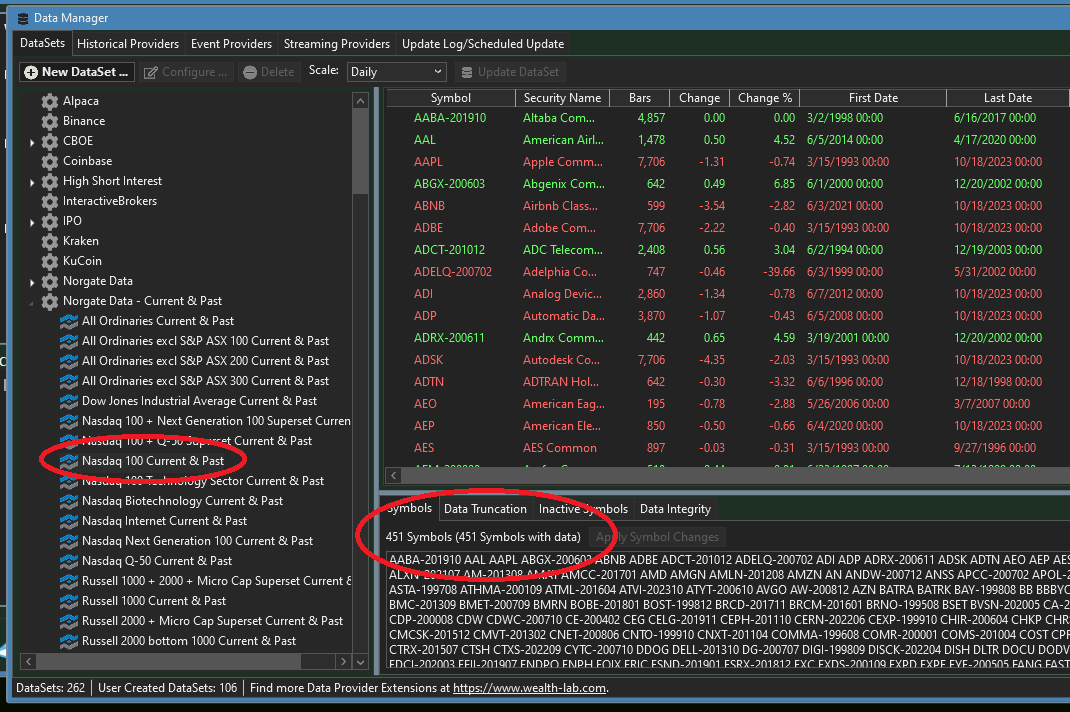Open the Data Truncation tab
Screen dimensions: 1070x712
(485, 509)
